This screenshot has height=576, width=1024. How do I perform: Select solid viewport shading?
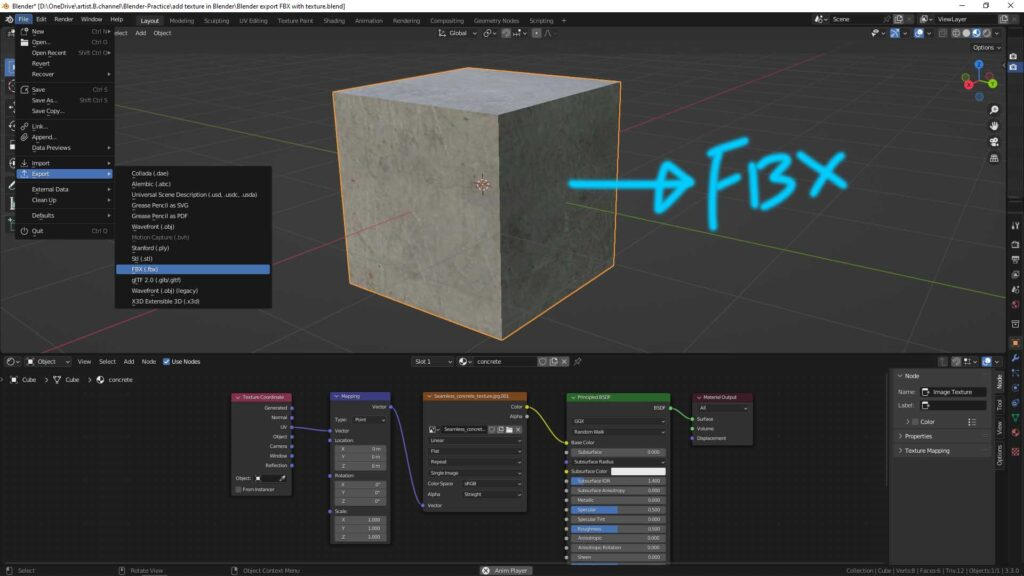coord(967,33)
